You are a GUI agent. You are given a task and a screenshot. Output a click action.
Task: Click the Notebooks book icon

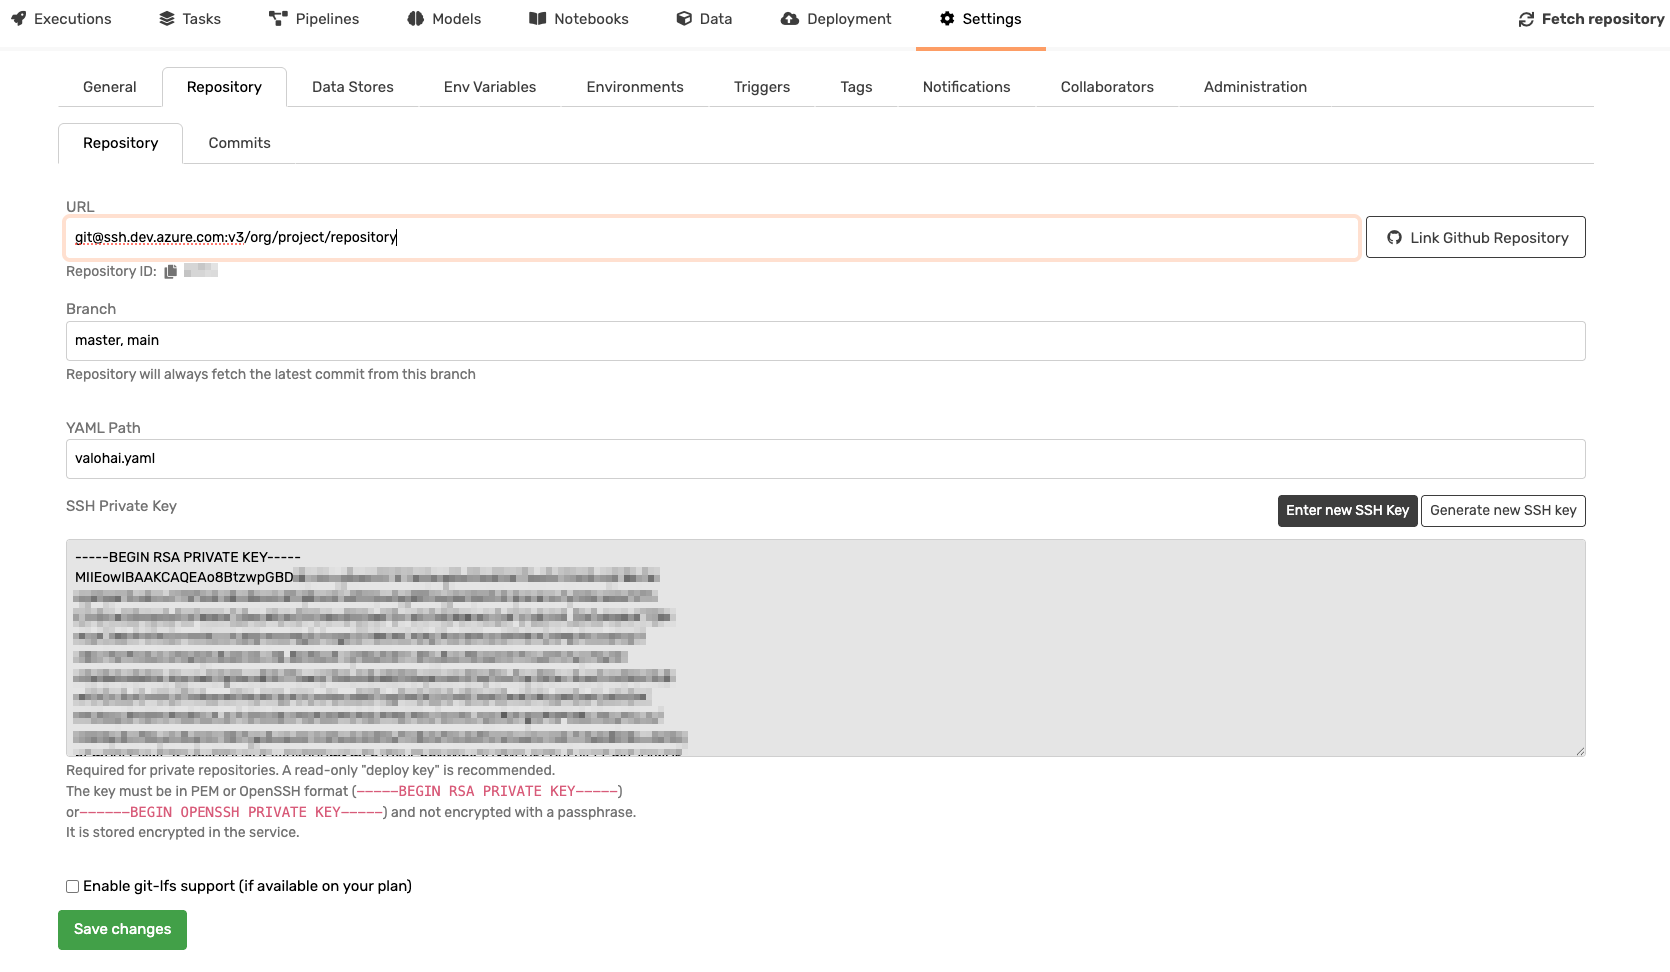coord(538,19)
